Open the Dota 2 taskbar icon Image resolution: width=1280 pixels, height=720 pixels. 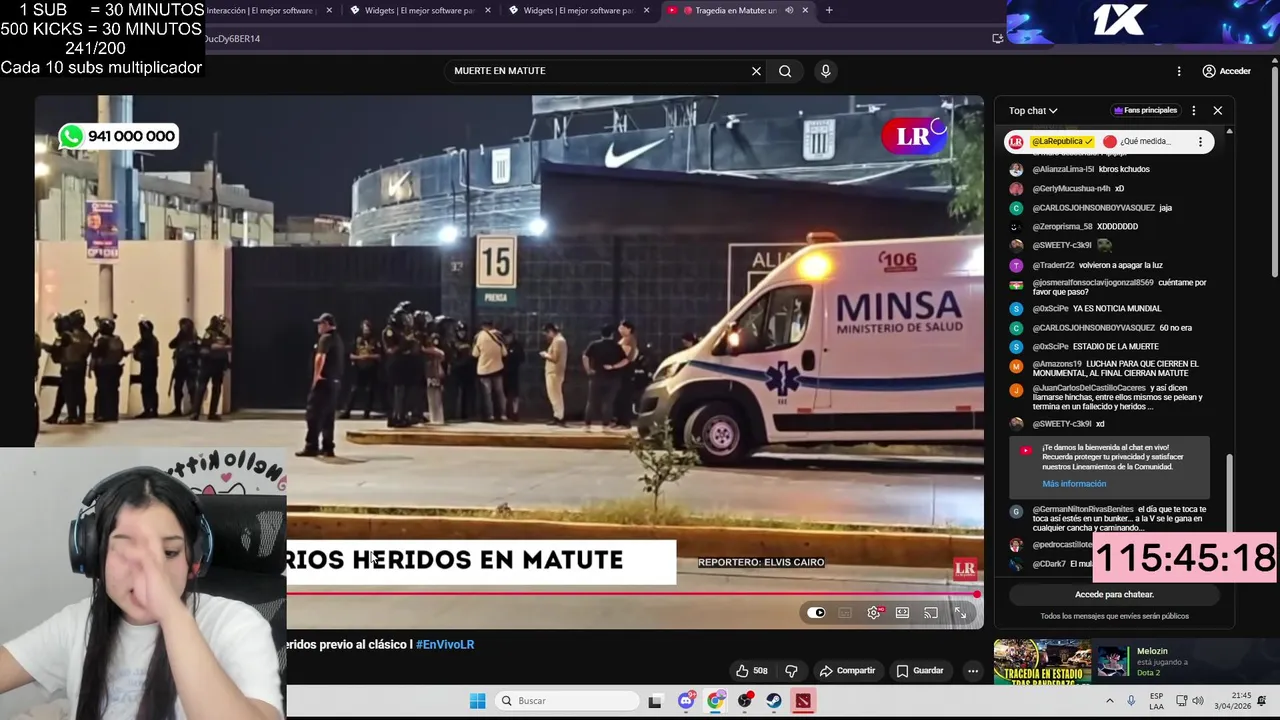(x=803, y=701)
